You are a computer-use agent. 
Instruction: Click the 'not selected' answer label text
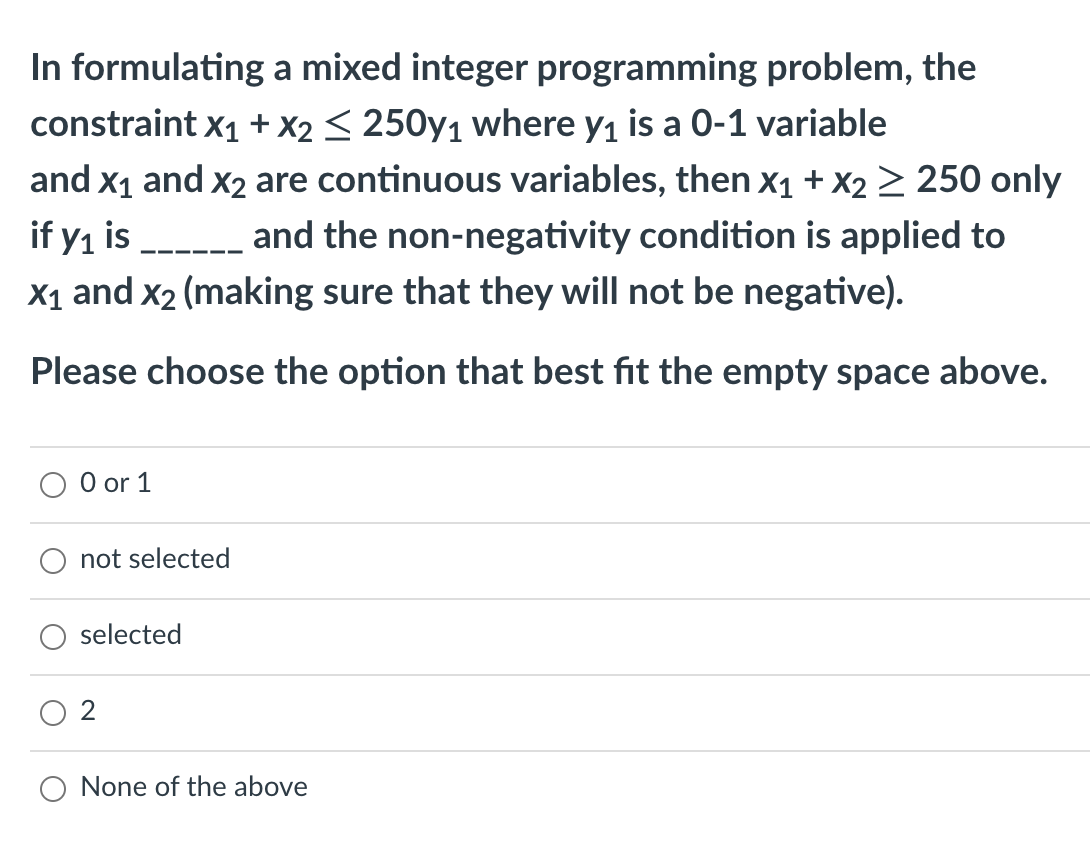pyautogui.click(x=155, y=558)
